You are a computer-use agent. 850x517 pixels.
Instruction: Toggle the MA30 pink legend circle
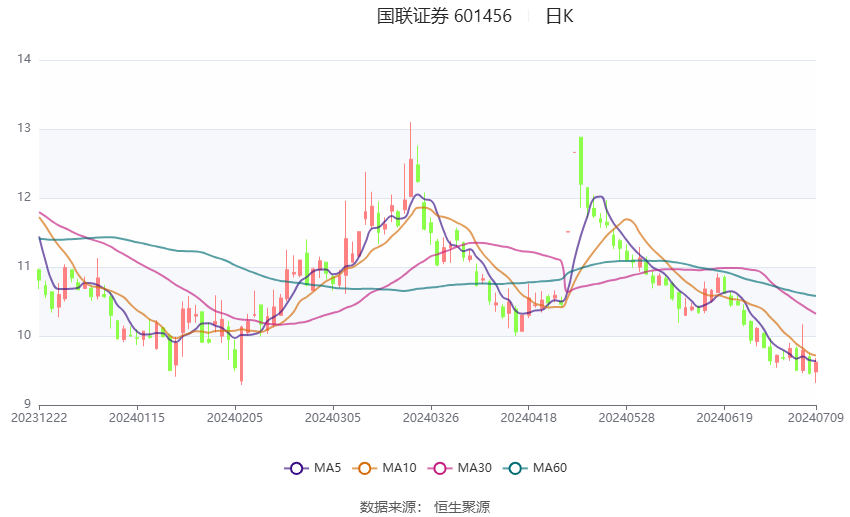tap(440, 468)
